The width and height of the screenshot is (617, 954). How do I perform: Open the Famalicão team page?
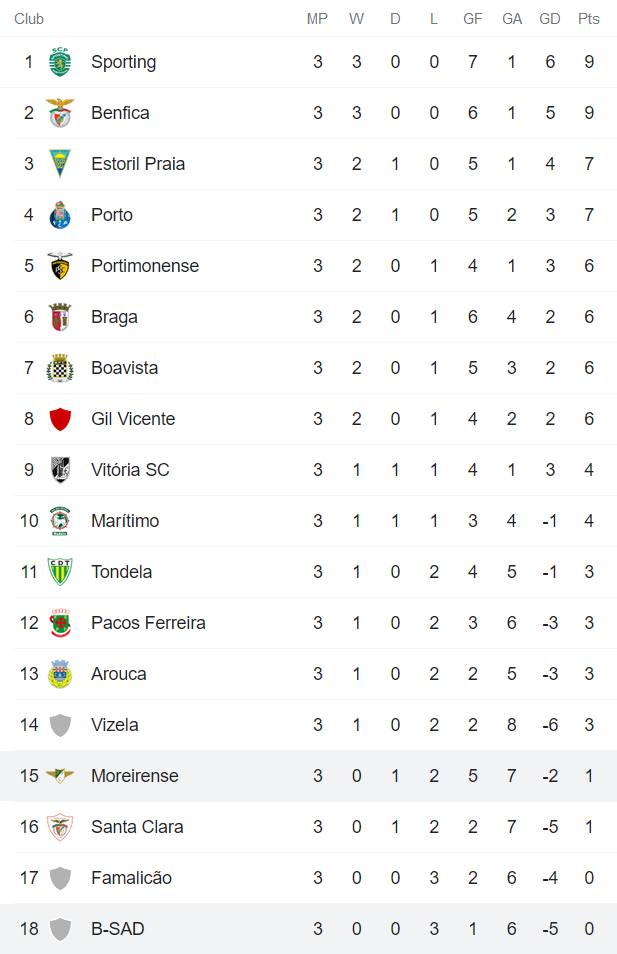[x=131, y=878]
